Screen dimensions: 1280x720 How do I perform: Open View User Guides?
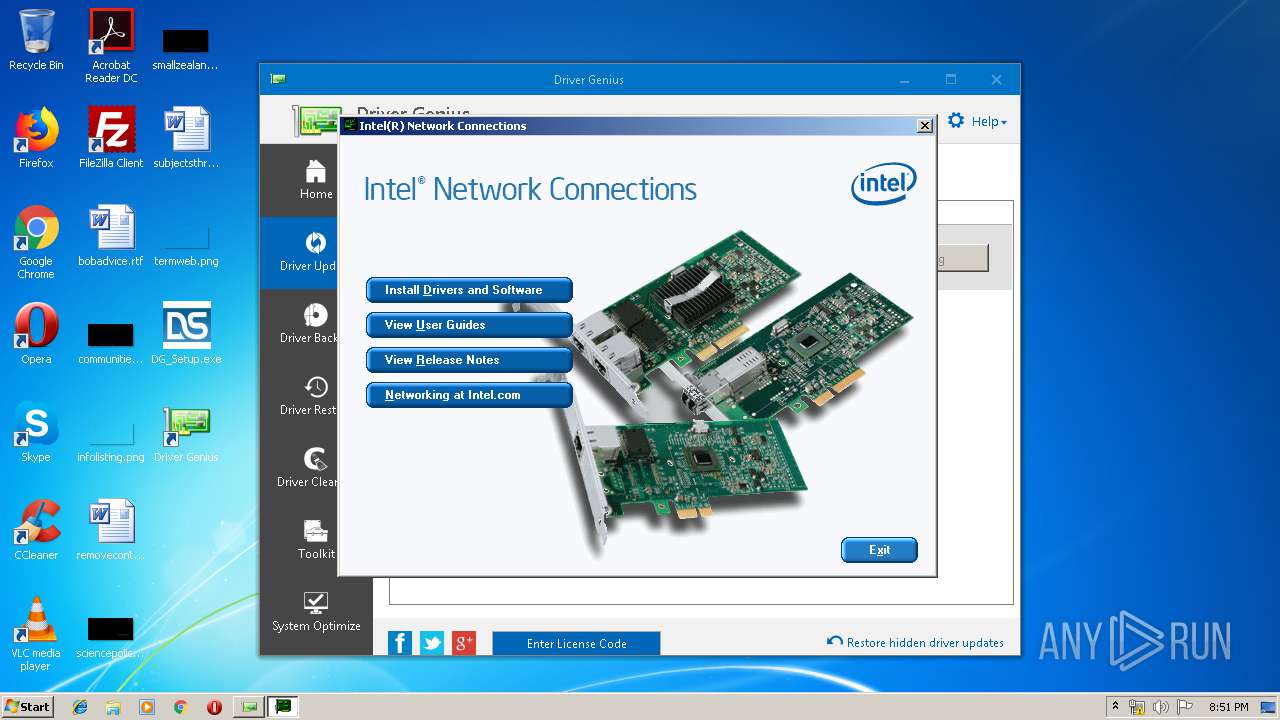469,325
